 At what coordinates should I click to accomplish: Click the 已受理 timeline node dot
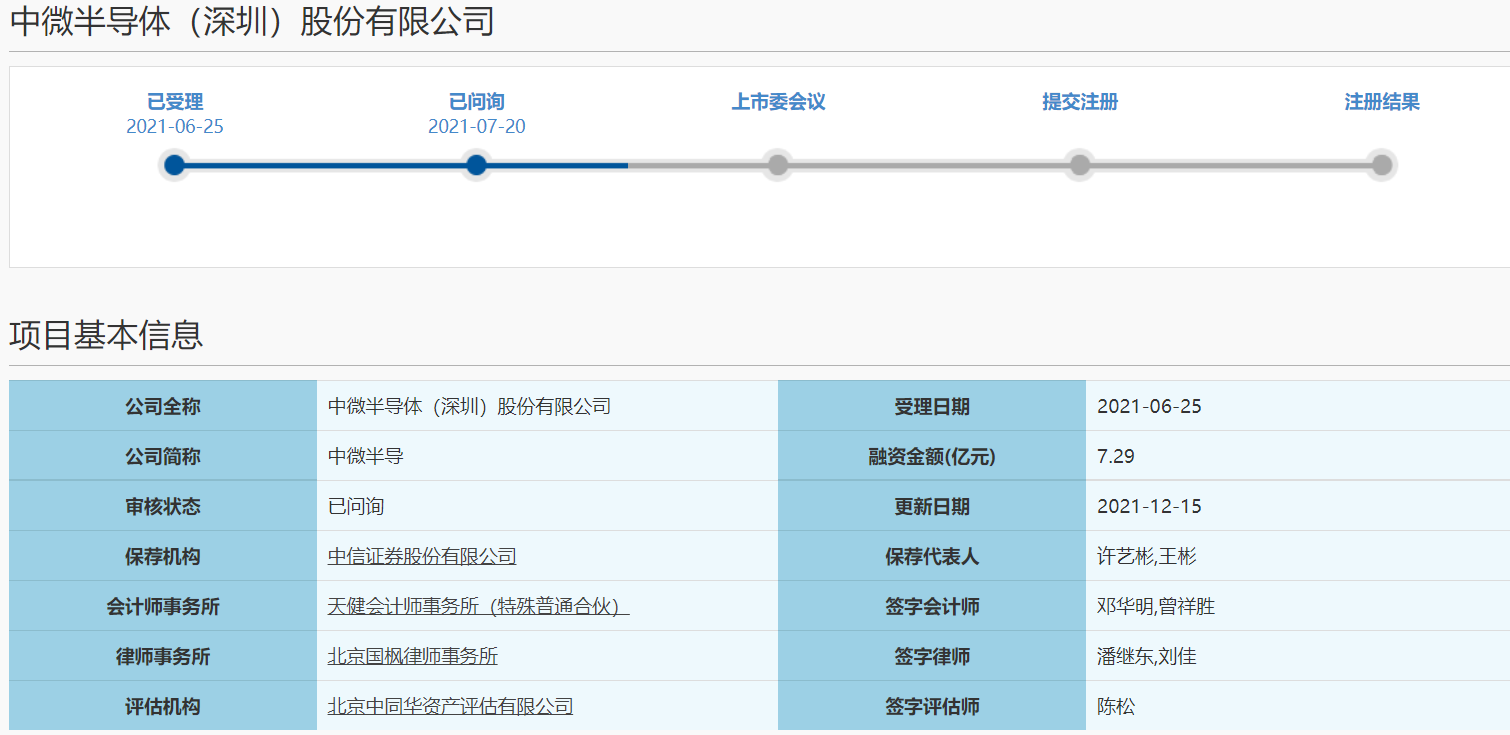click(175, 165)
